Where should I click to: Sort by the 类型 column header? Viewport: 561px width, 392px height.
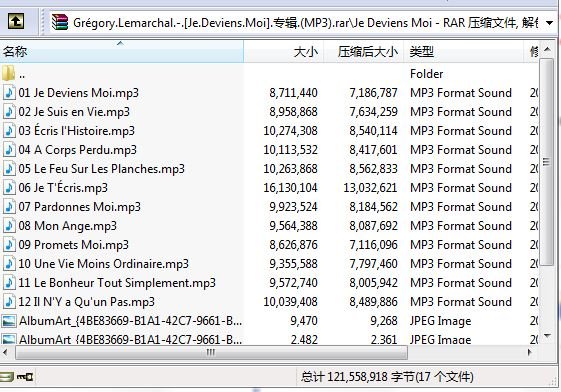[x=463, y=52]
